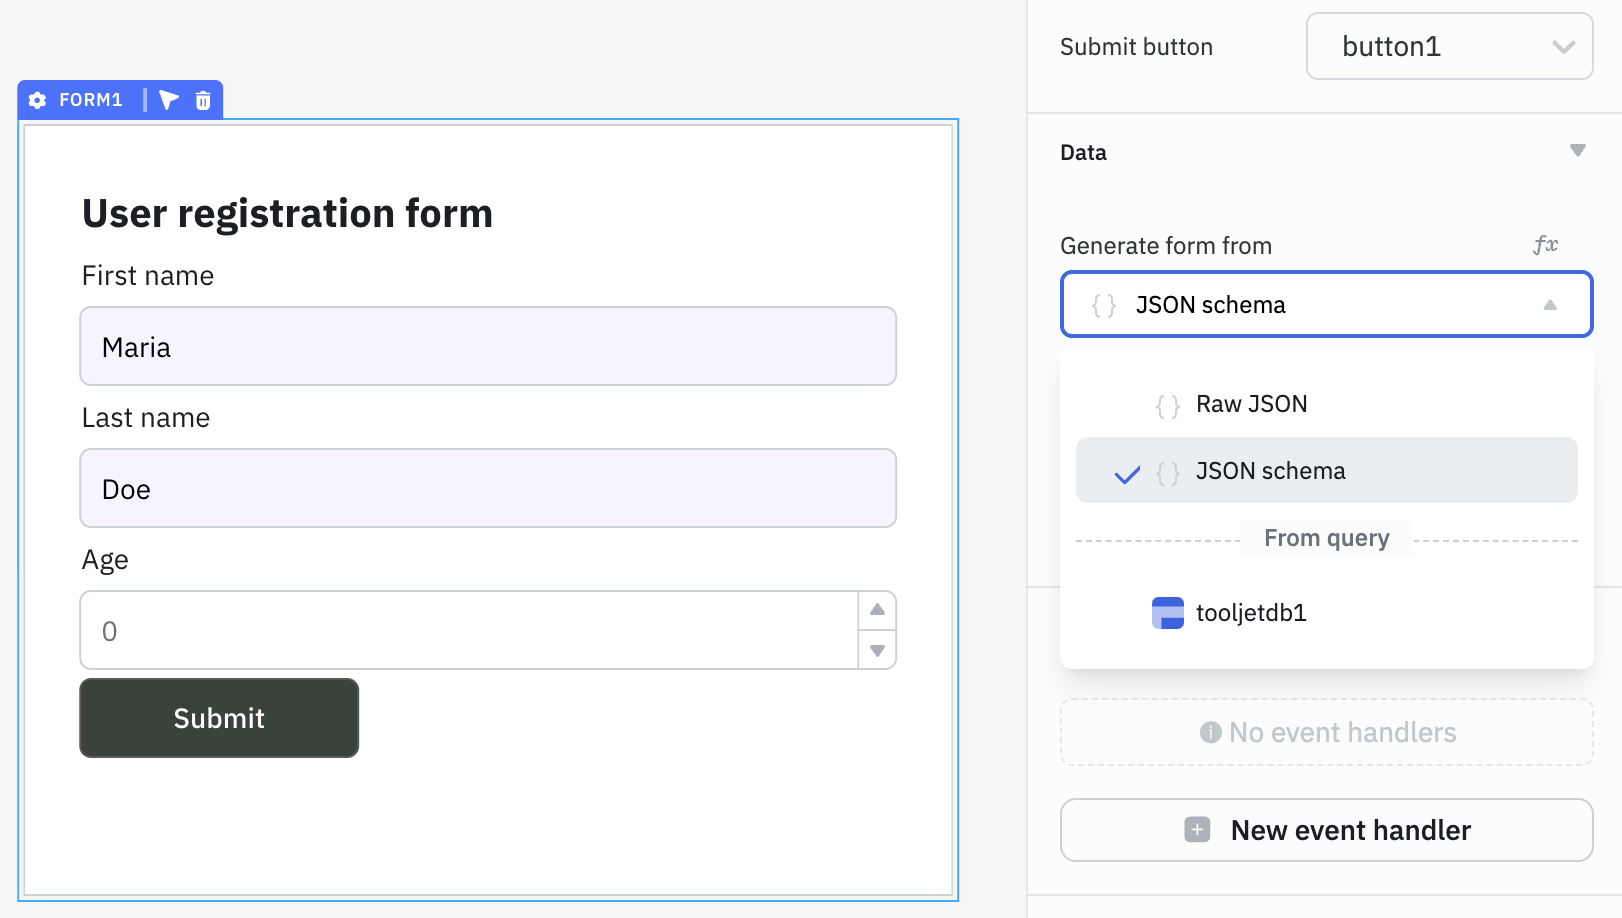Image resolution: width=1622 pixels, height=918 pixels.
Task: Click the First name field containing Maria
Action: click(488, 346)
